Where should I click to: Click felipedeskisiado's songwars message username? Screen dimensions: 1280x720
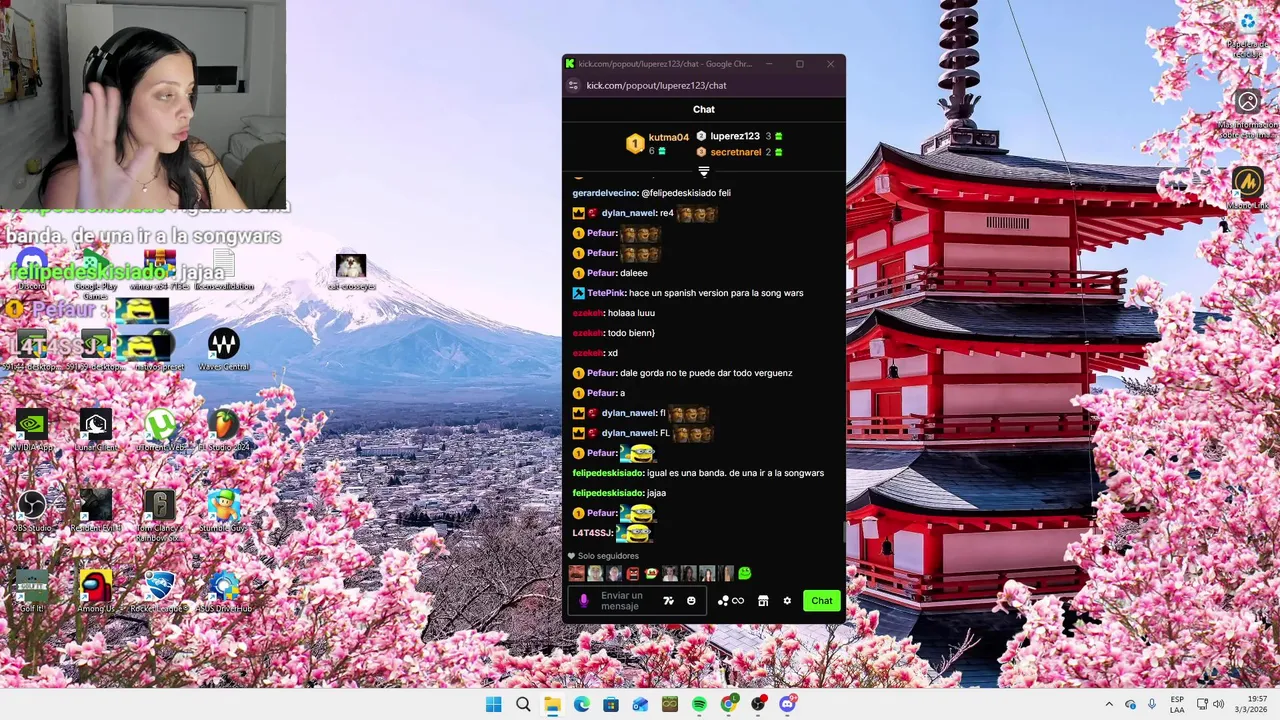[607, 473]
